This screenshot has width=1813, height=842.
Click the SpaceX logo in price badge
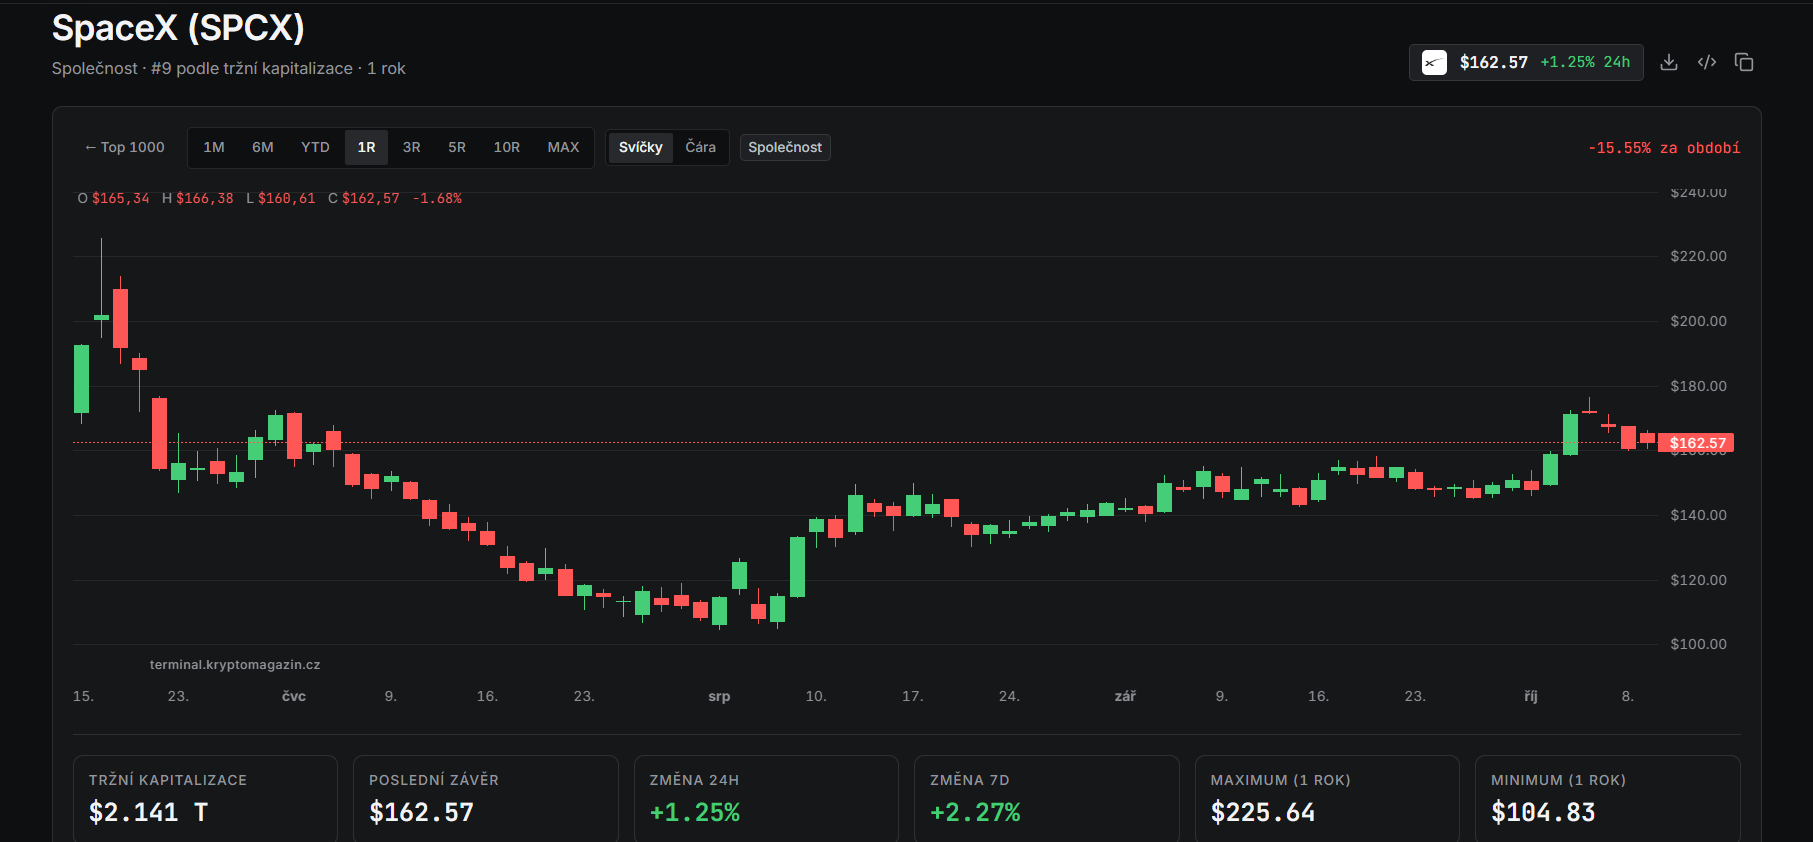pyautogui.click(x=1434, y=62)
